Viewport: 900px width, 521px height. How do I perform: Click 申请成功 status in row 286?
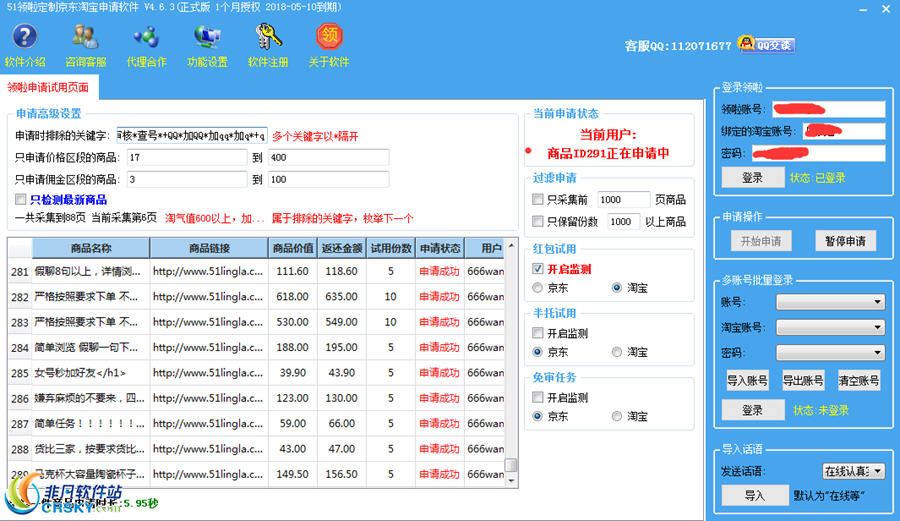tap(440, 398)
